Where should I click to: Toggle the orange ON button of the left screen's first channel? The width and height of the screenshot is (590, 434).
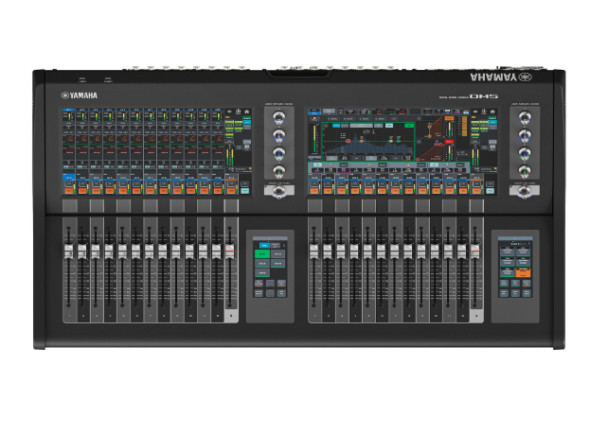pos(69,191)
